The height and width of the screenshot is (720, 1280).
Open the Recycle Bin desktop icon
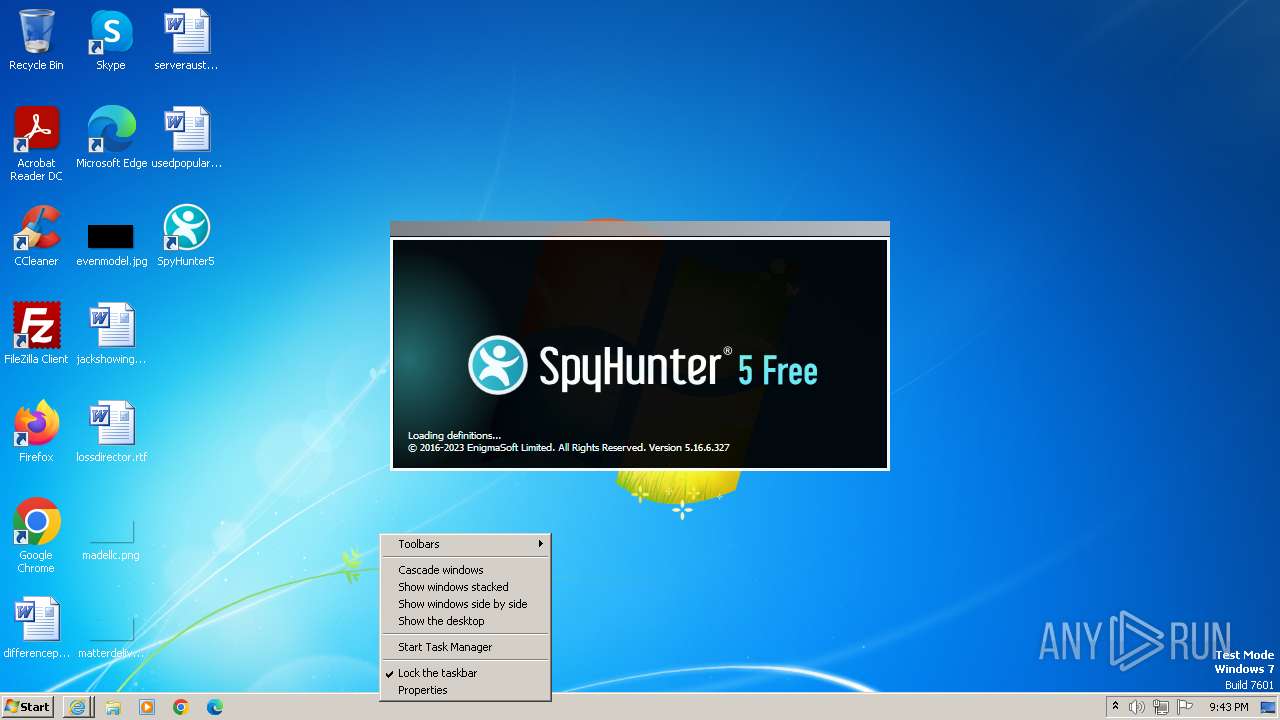[x=36, y=40]
